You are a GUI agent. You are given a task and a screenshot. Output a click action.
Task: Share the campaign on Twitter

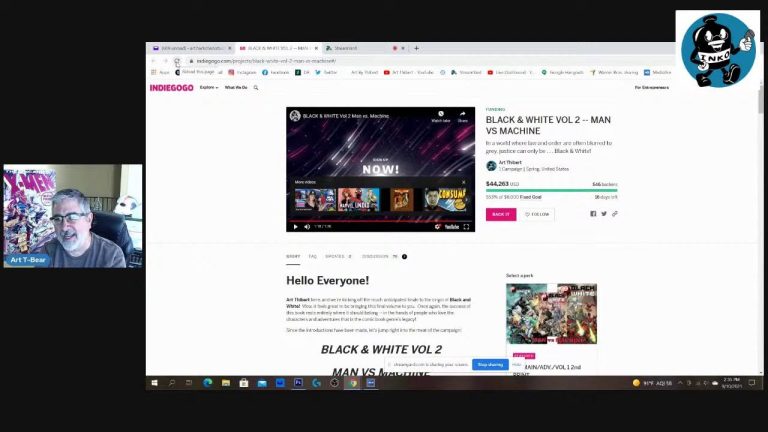click(x=604, y=213)
